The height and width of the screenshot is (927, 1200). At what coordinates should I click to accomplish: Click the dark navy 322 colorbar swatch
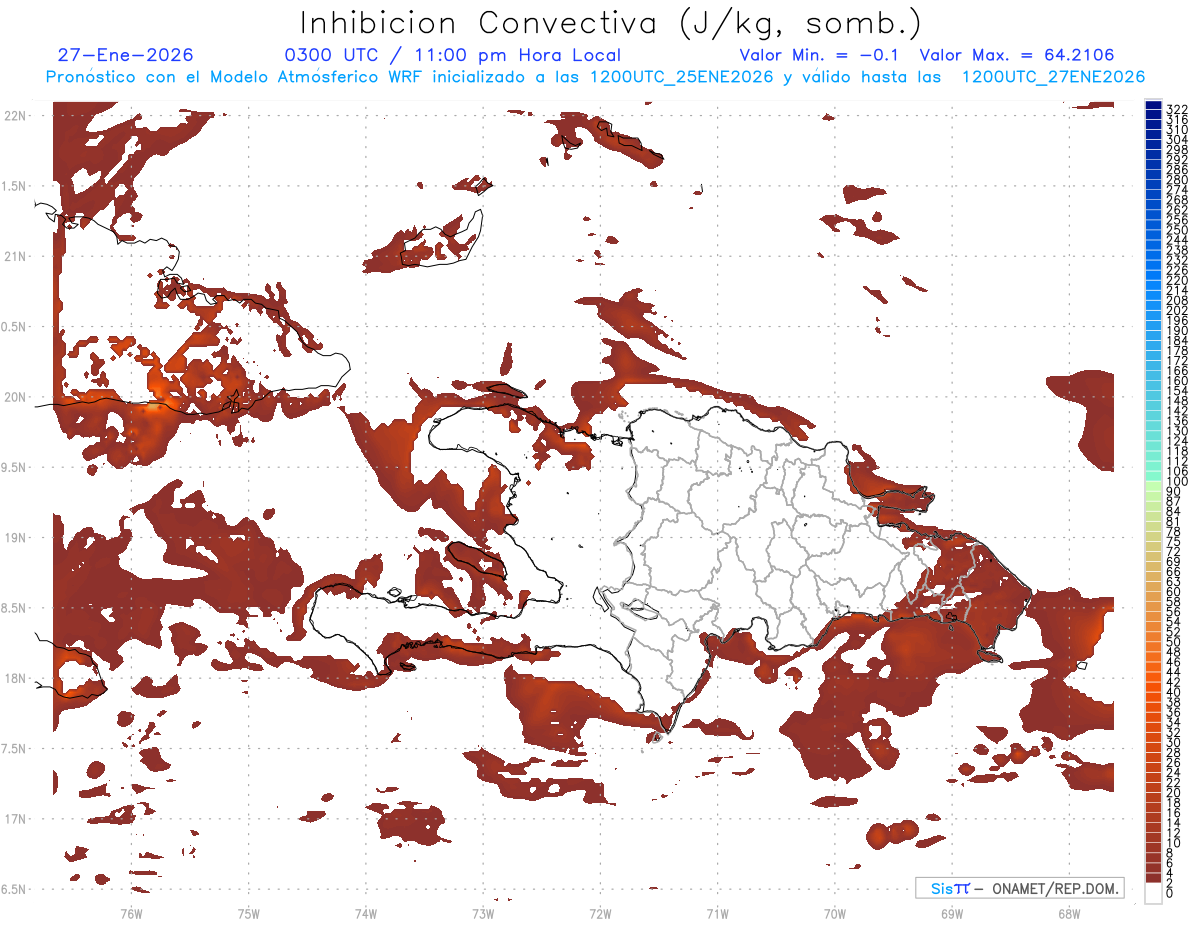1154,106
